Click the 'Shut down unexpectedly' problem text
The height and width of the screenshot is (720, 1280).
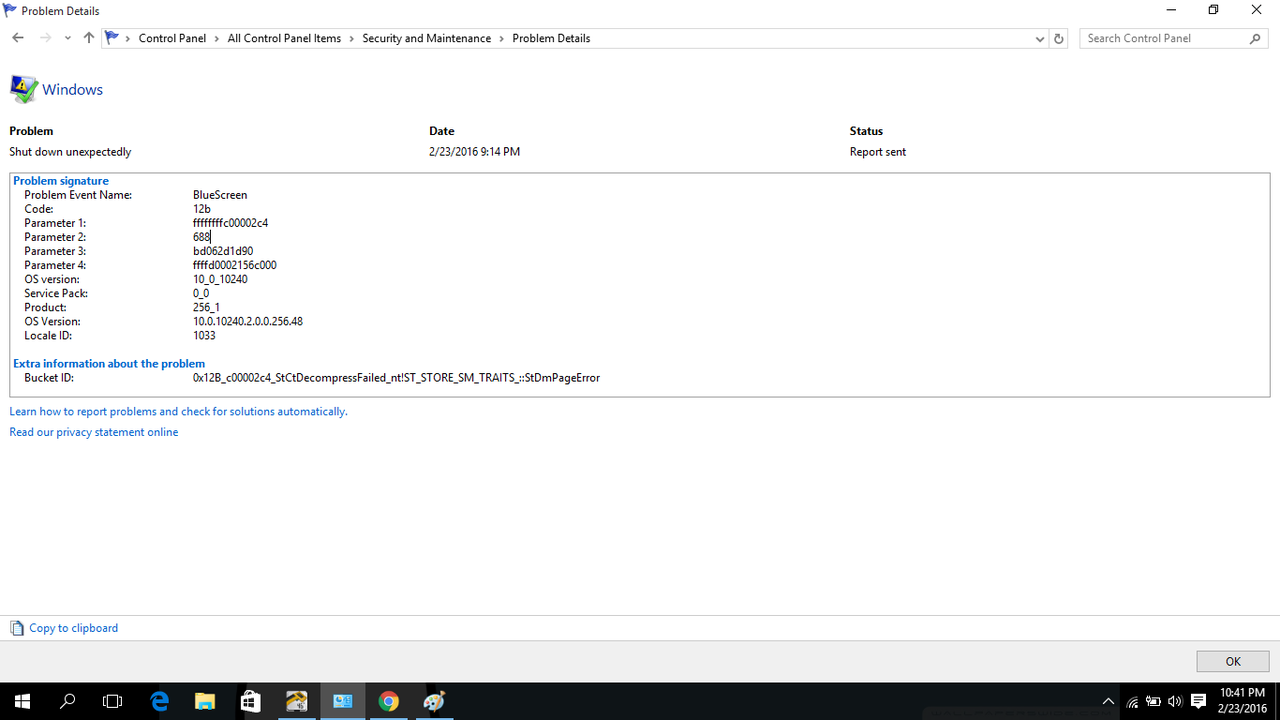(x=70, y=152)
